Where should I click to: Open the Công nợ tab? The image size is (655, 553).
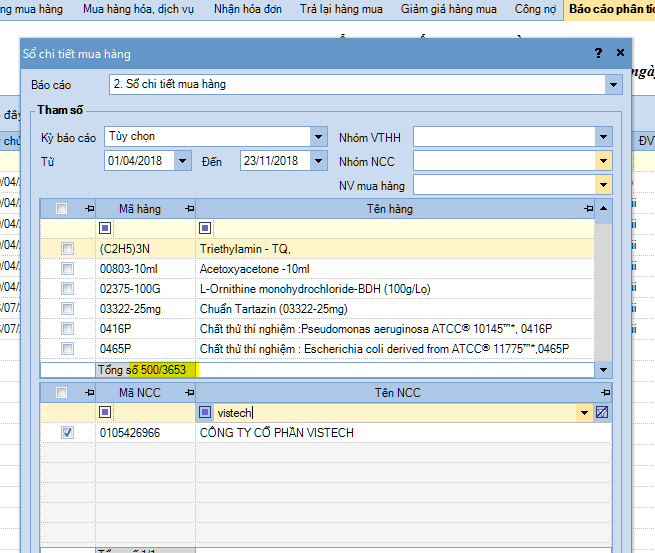(x=535, y=9)
